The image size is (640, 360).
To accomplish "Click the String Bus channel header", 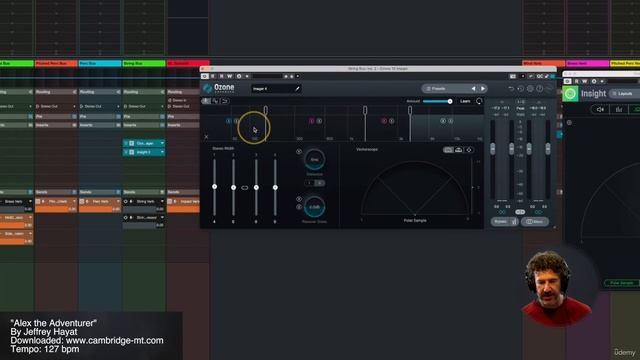I will (x=144, y=63).
